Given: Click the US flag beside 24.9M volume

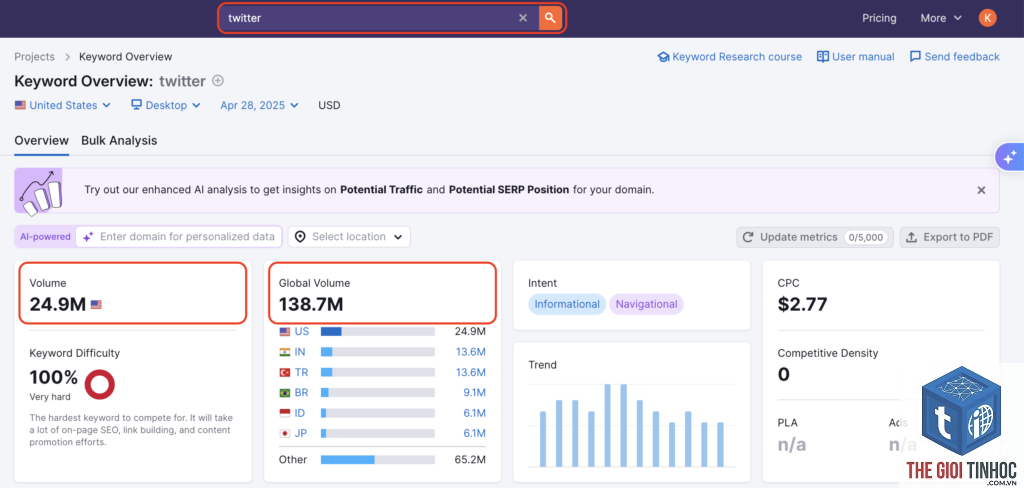Looking at the screenshot, I should tap(96, 304).
